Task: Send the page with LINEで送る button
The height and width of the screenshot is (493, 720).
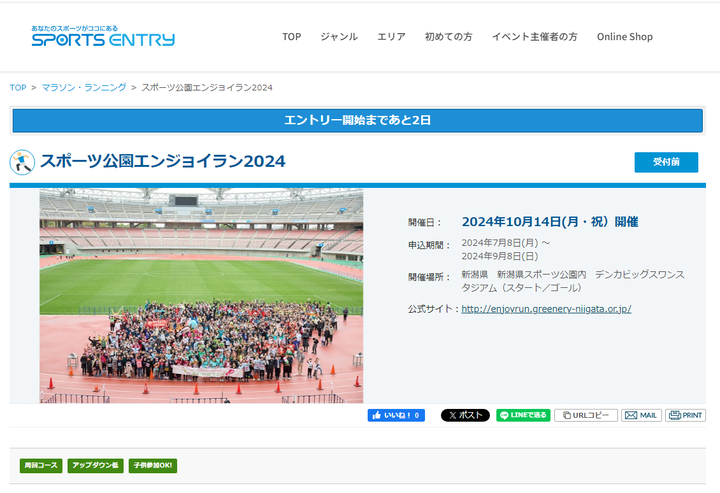Action: click(x=523, y=415)
